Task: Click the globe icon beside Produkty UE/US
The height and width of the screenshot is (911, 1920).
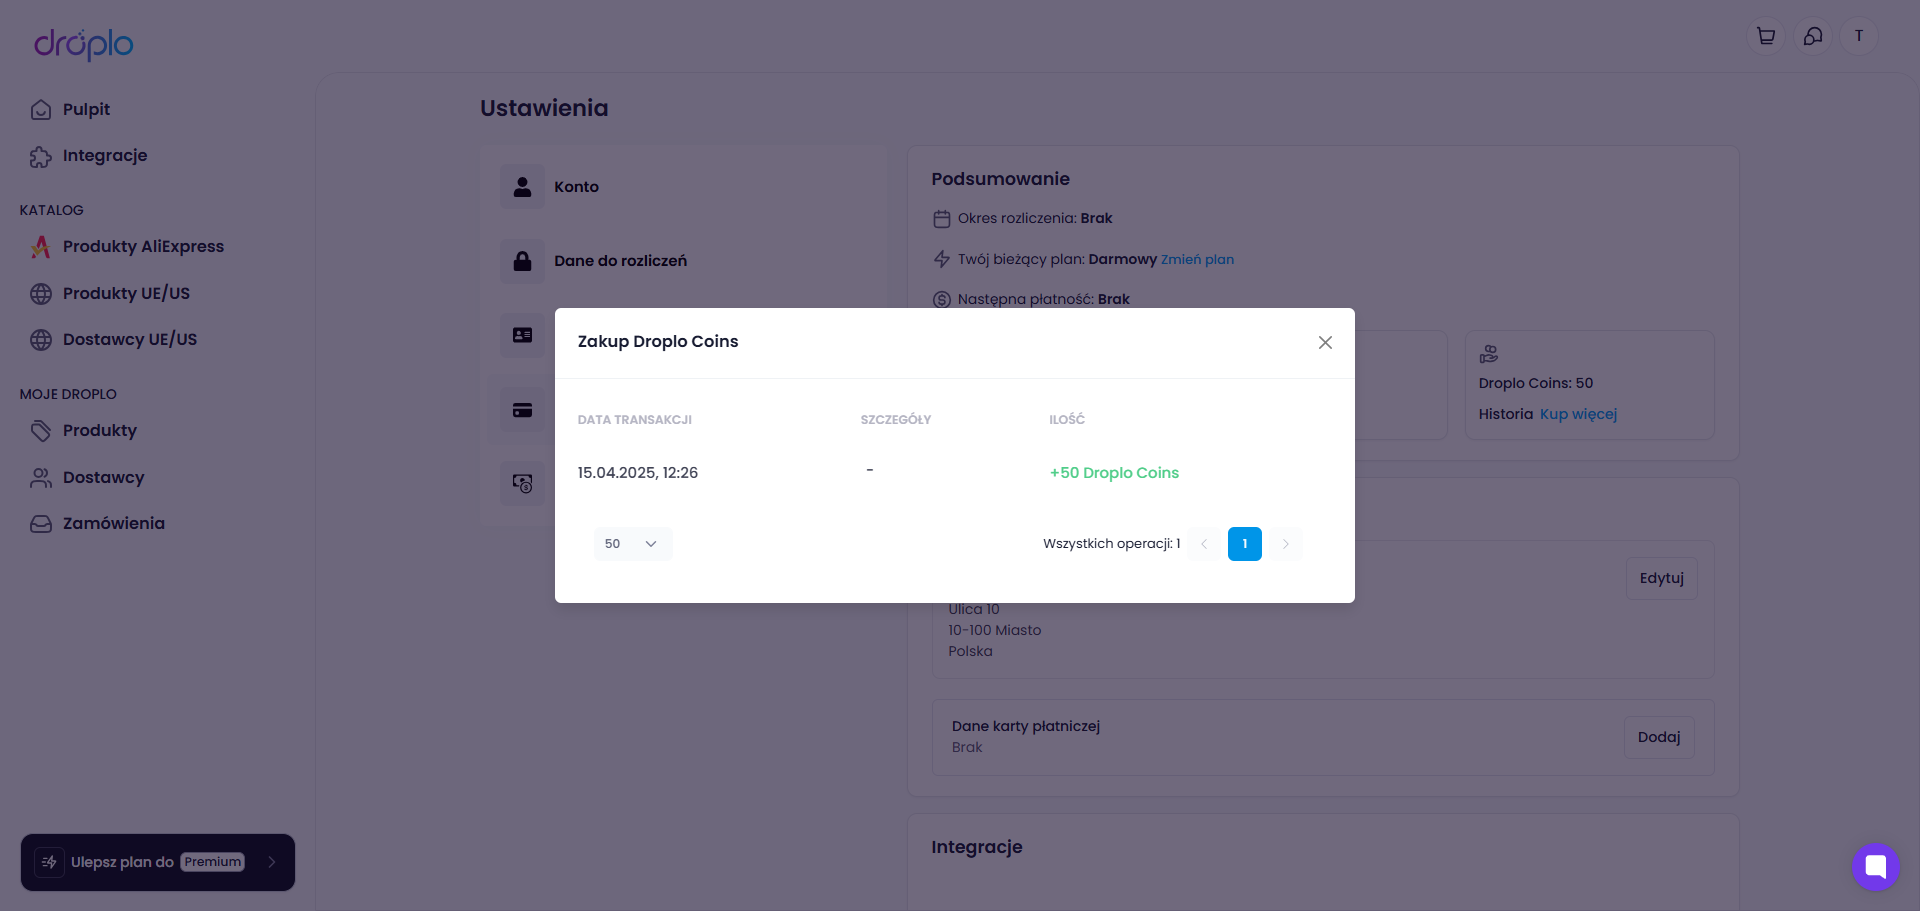Action: pyautogui.click(x=41, y=294)
